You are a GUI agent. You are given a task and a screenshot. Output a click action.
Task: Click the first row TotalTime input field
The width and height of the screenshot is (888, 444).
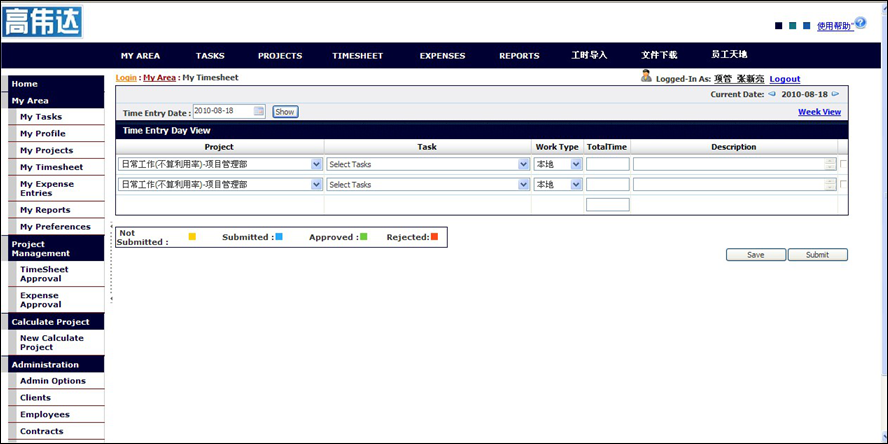tap(607, 164)
